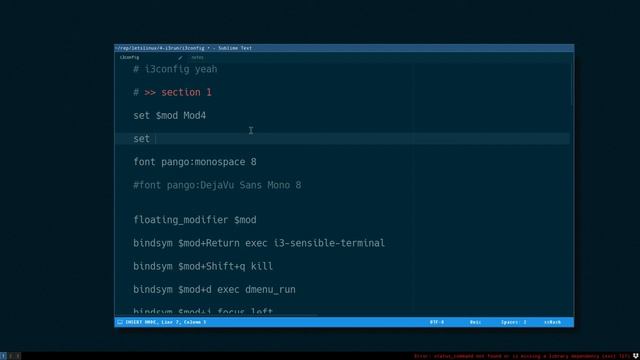The height and width of the screenshot is (360, 640).
Task: Click the 'set $mod Mod4' line
Action: [x=169, y=116]
